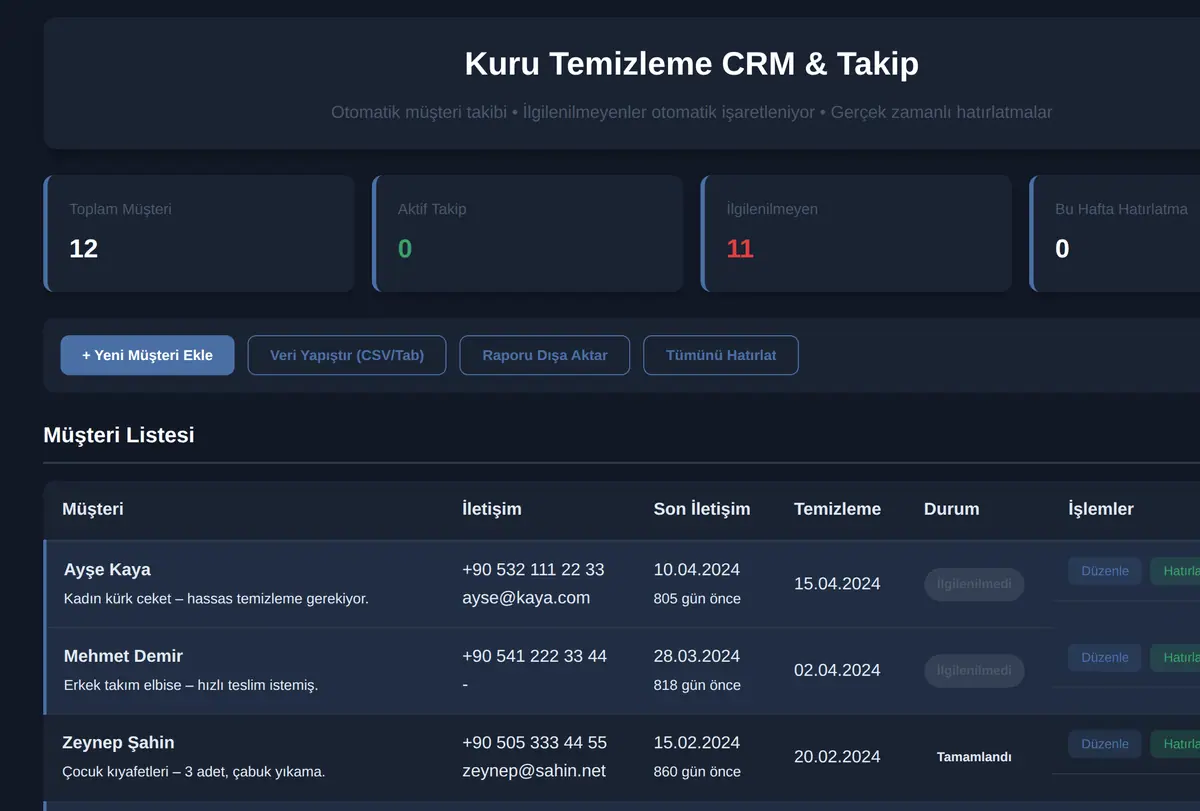Click the Son İletişim column header

click(702, 509)
